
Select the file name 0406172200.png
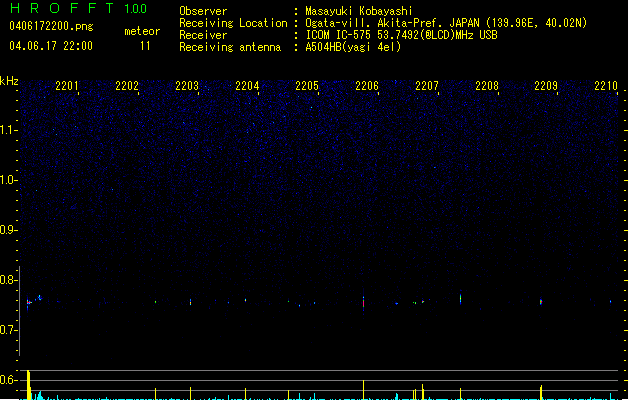tap(51, 26)
